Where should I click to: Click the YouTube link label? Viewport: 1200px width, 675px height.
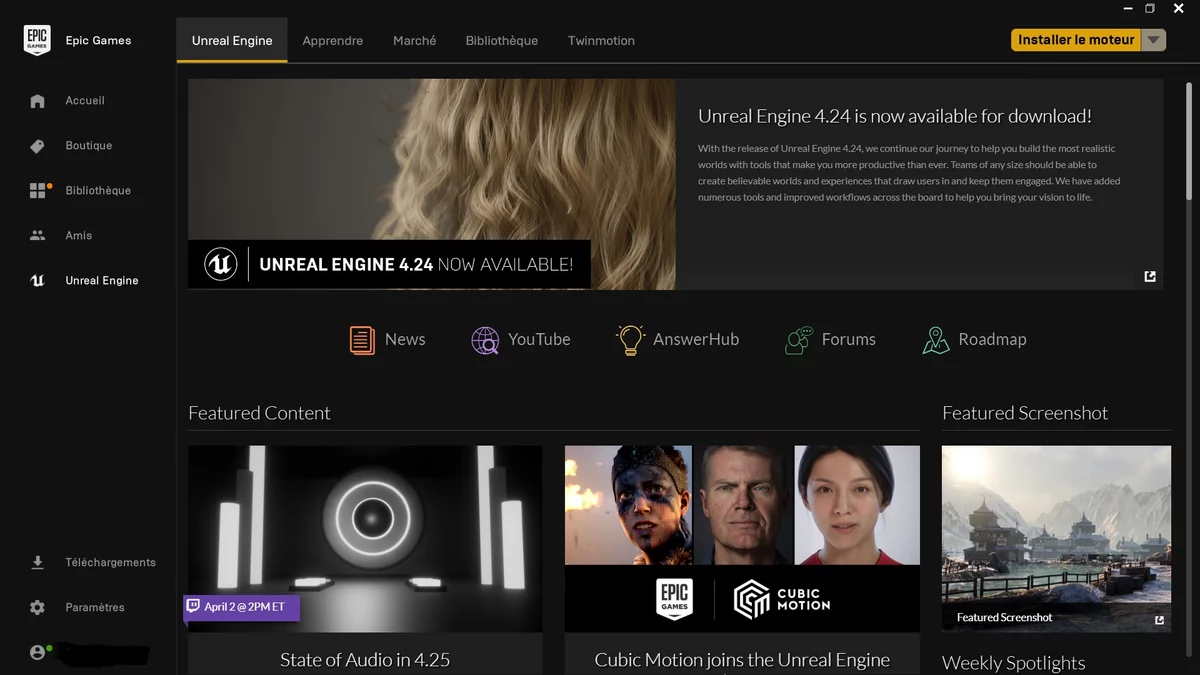(x=539, y=340)
